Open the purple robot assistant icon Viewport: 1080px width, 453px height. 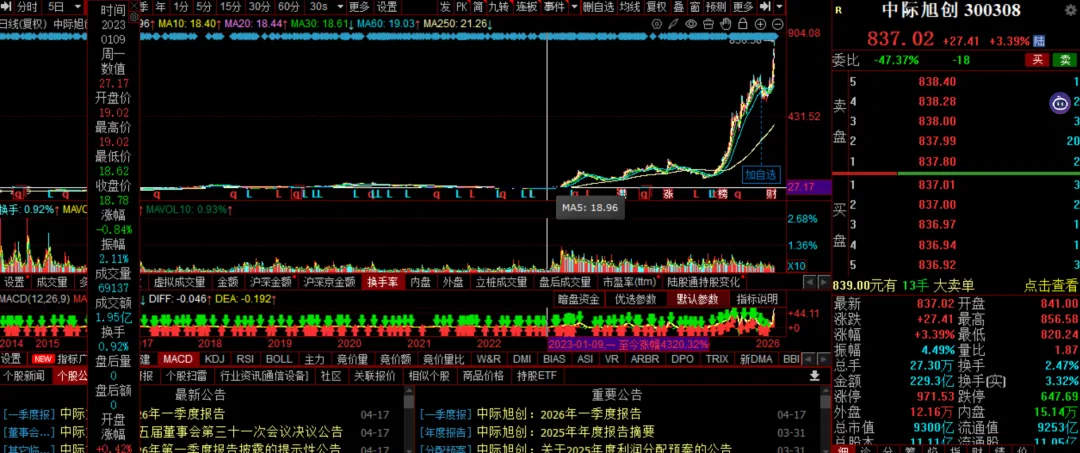(1060, 103)
